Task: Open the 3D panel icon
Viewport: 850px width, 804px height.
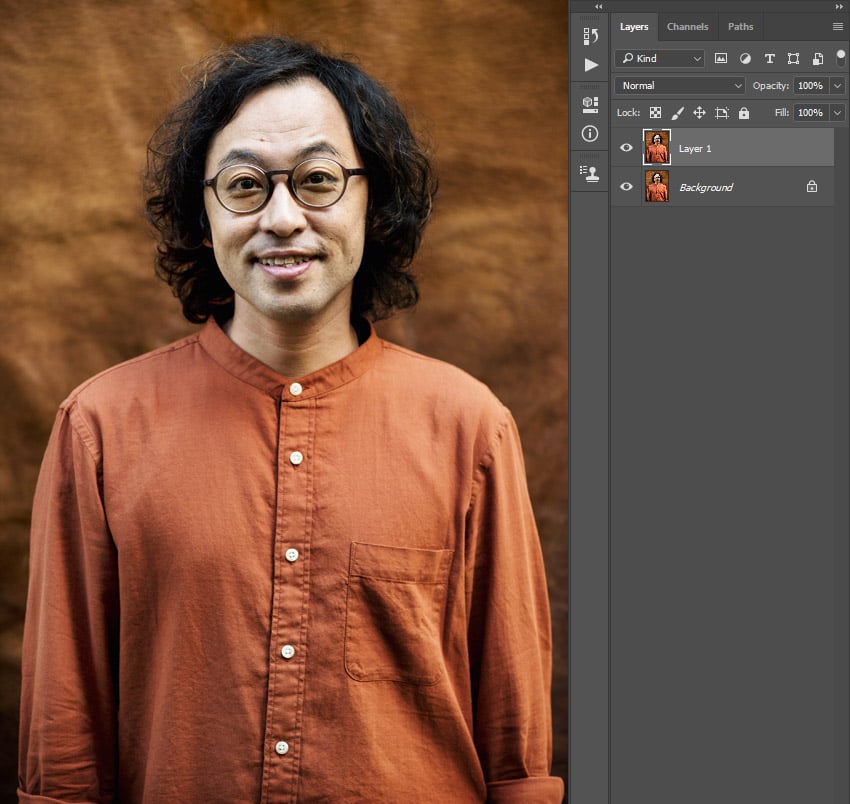Action: 589,103
